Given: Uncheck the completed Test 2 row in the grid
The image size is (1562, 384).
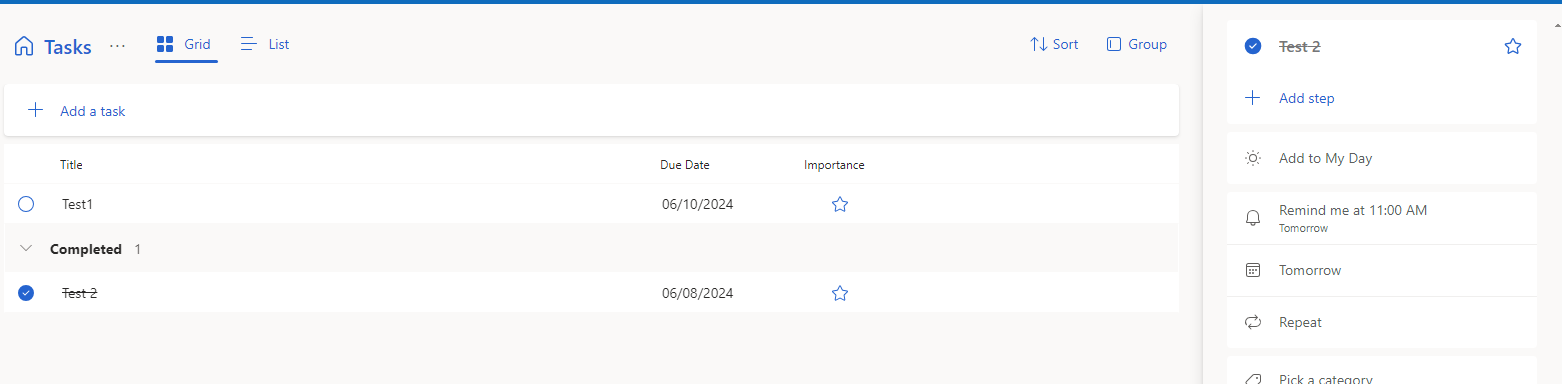Looking at the screenshot, I should (x=26, y=293).
